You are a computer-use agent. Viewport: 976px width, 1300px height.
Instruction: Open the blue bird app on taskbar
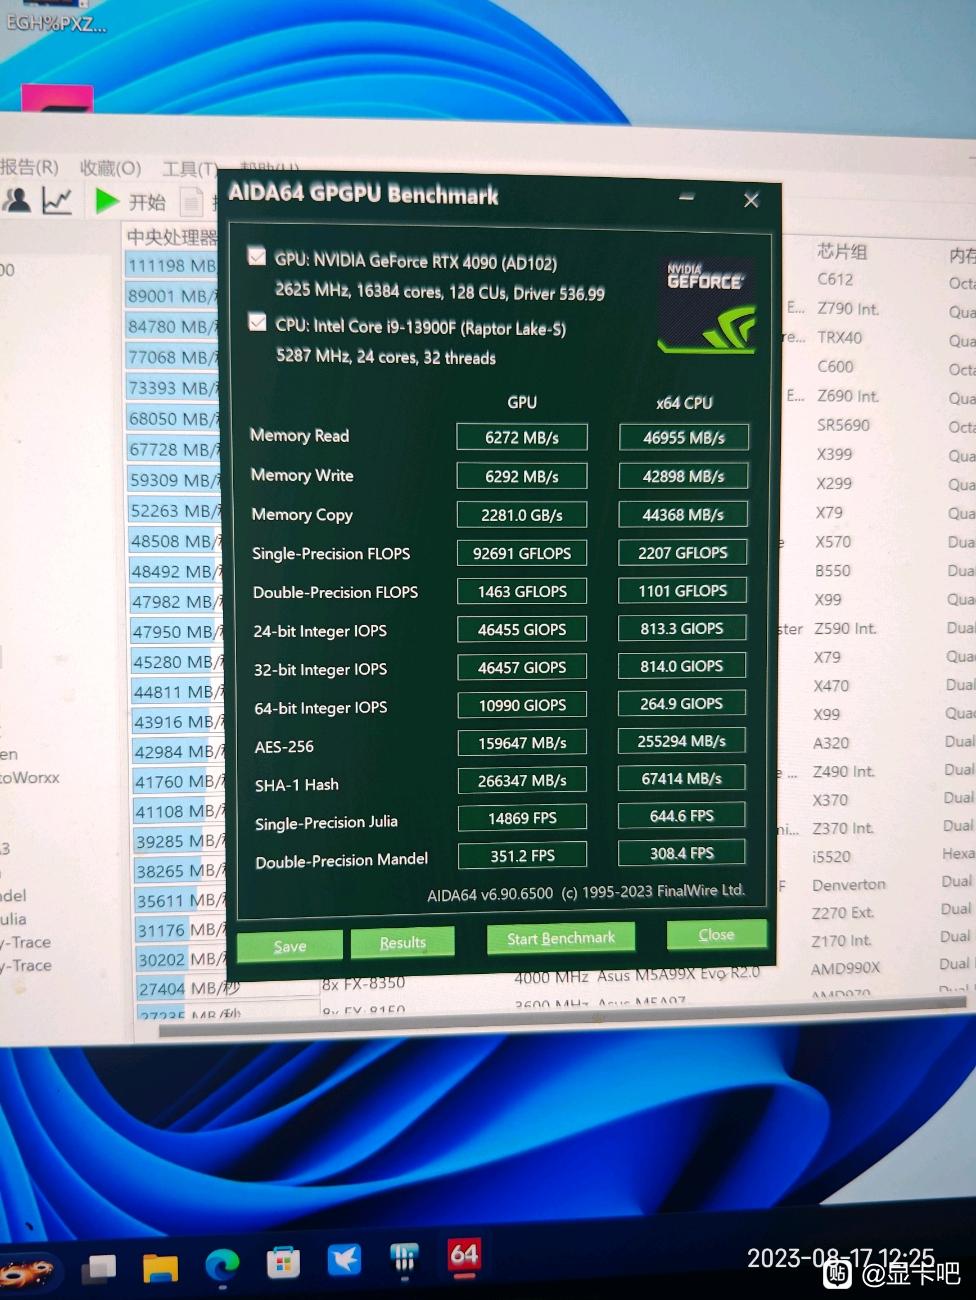(x=344, y=1260)
